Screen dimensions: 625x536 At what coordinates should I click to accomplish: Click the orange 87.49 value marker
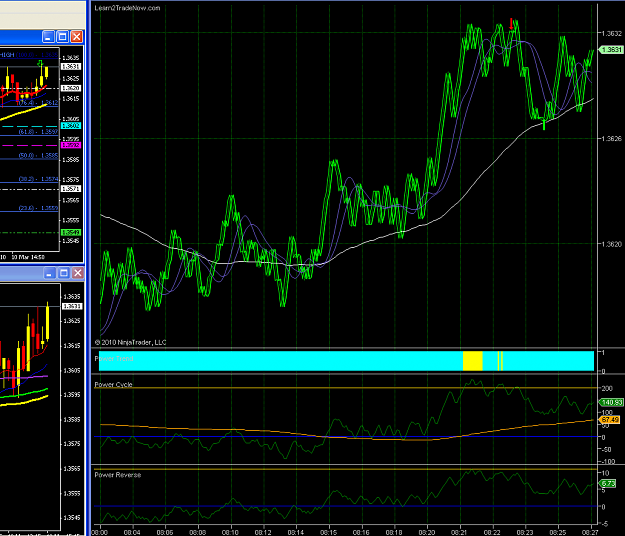coord(610,420)
